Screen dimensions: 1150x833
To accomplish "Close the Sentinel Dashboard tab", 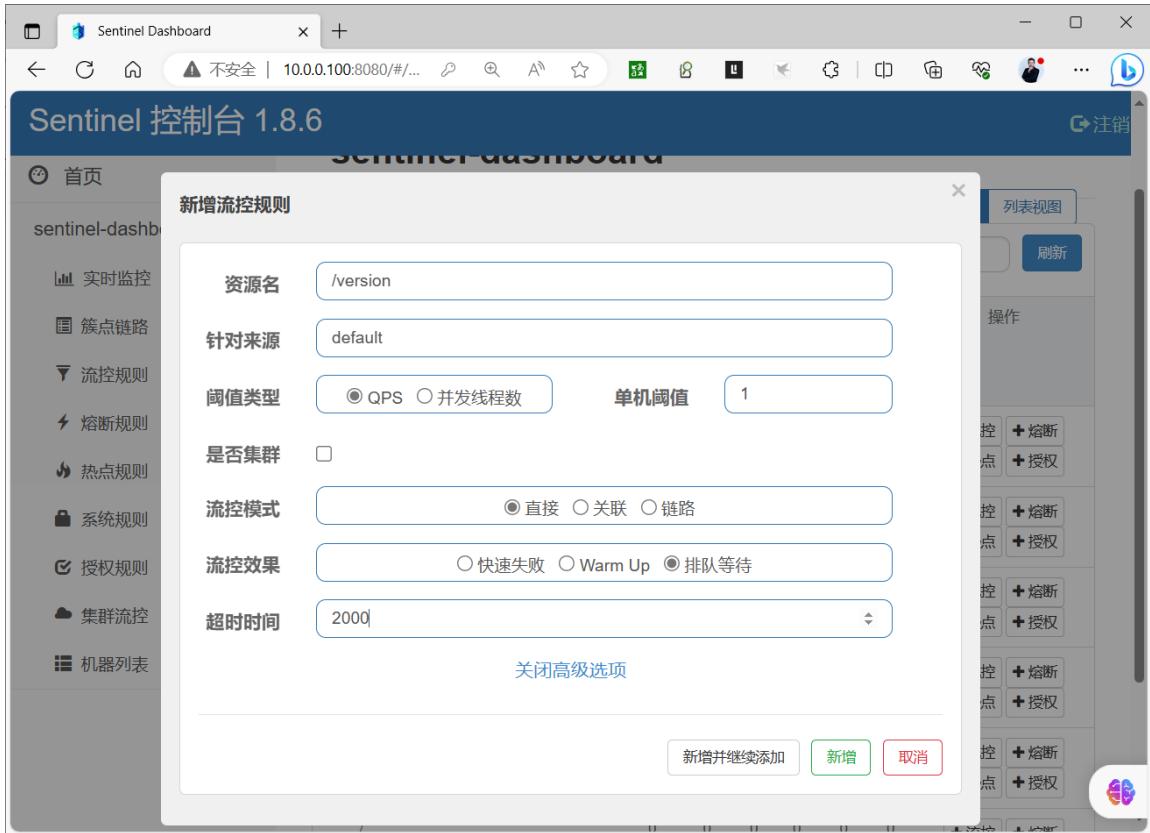I will tap(303, 32).
